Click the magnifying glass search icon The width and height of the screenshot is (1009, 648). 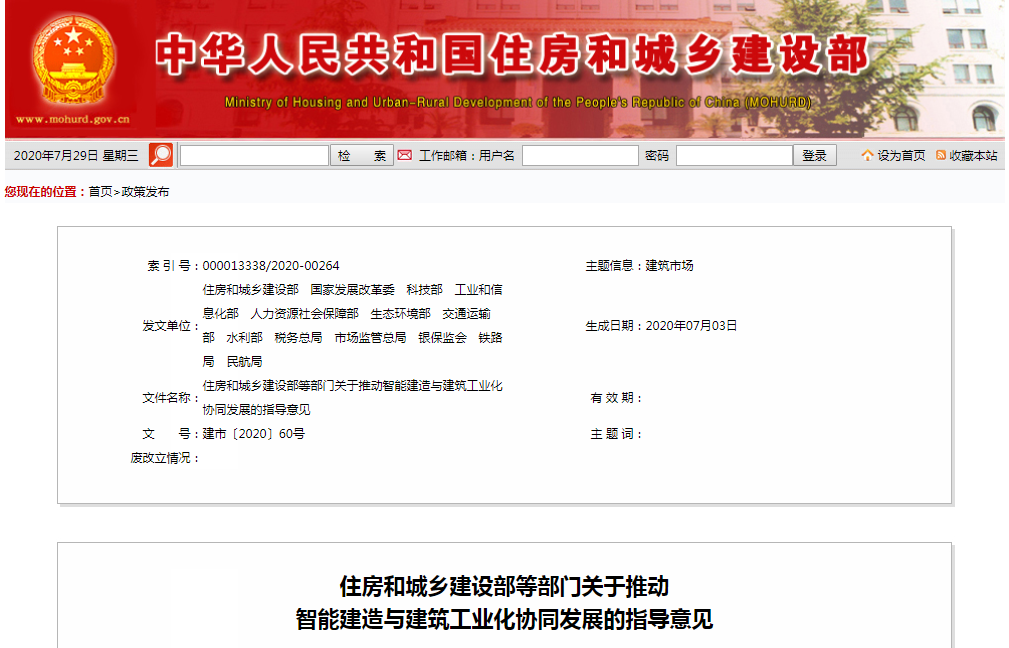pos(163,155)
